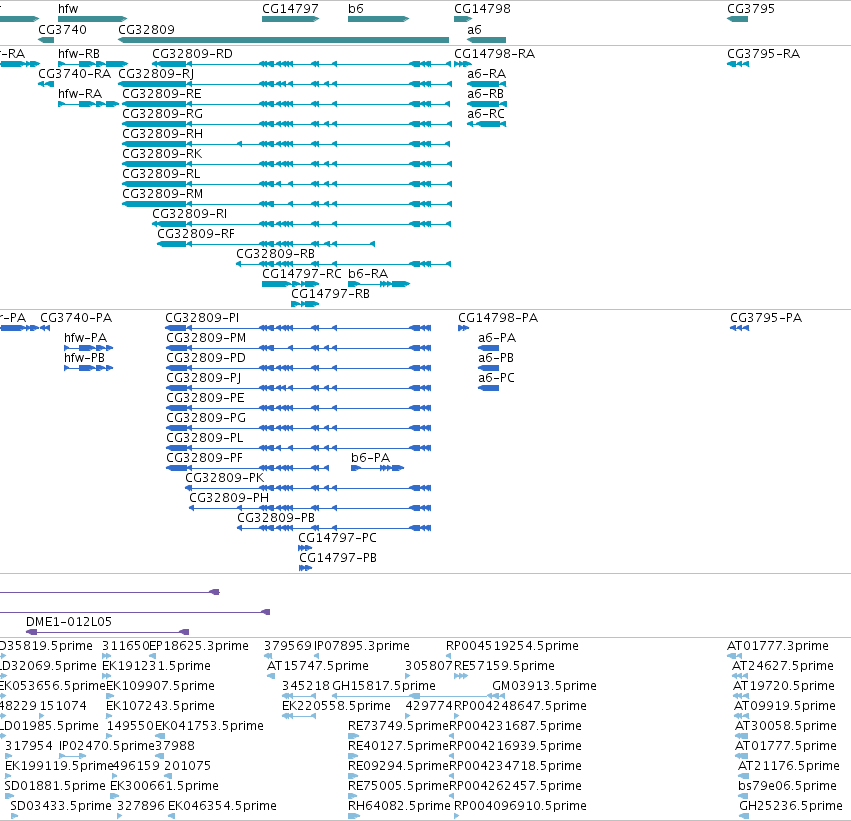851x821 pixels.
Task: Select transcript CG32809-RD
Action: coord(192,54)
